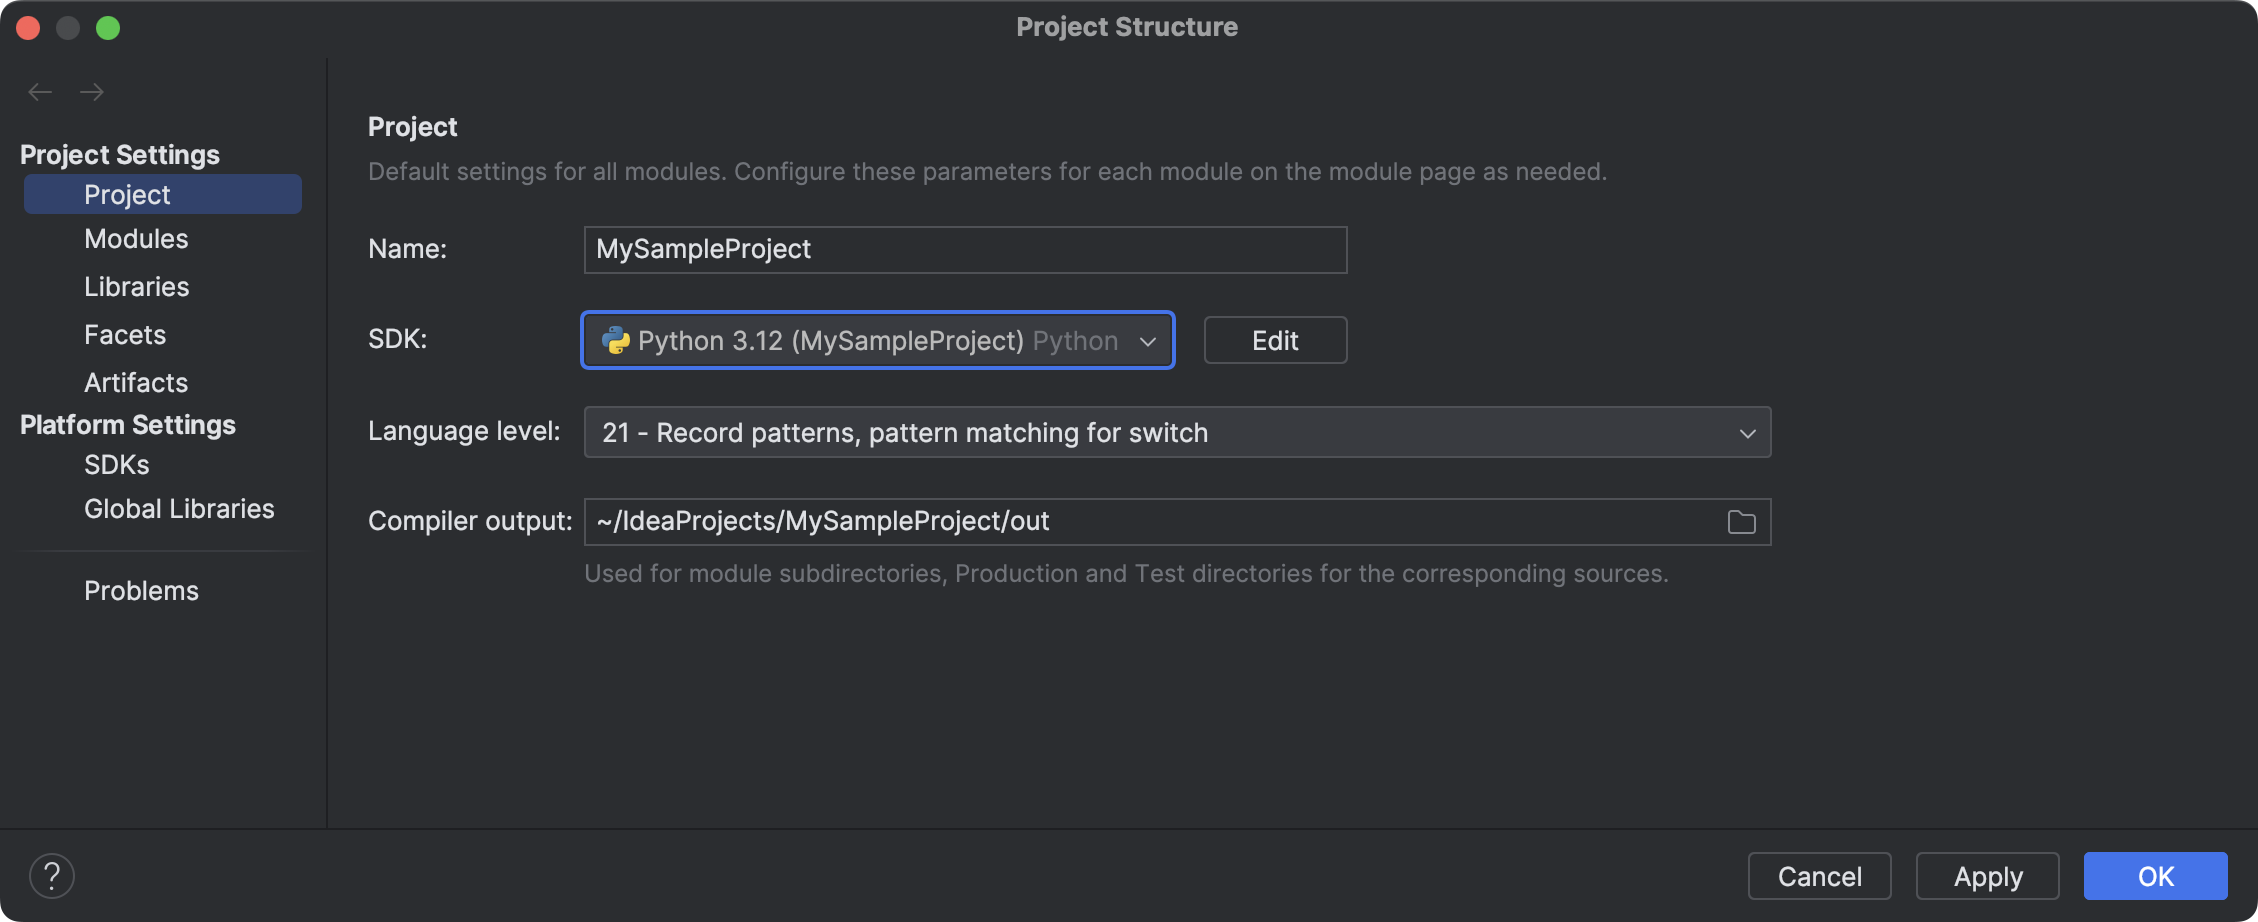Open the Python 3.12 SDK chevron
The image size is (2258, 922).
(x=1150, y=340)
